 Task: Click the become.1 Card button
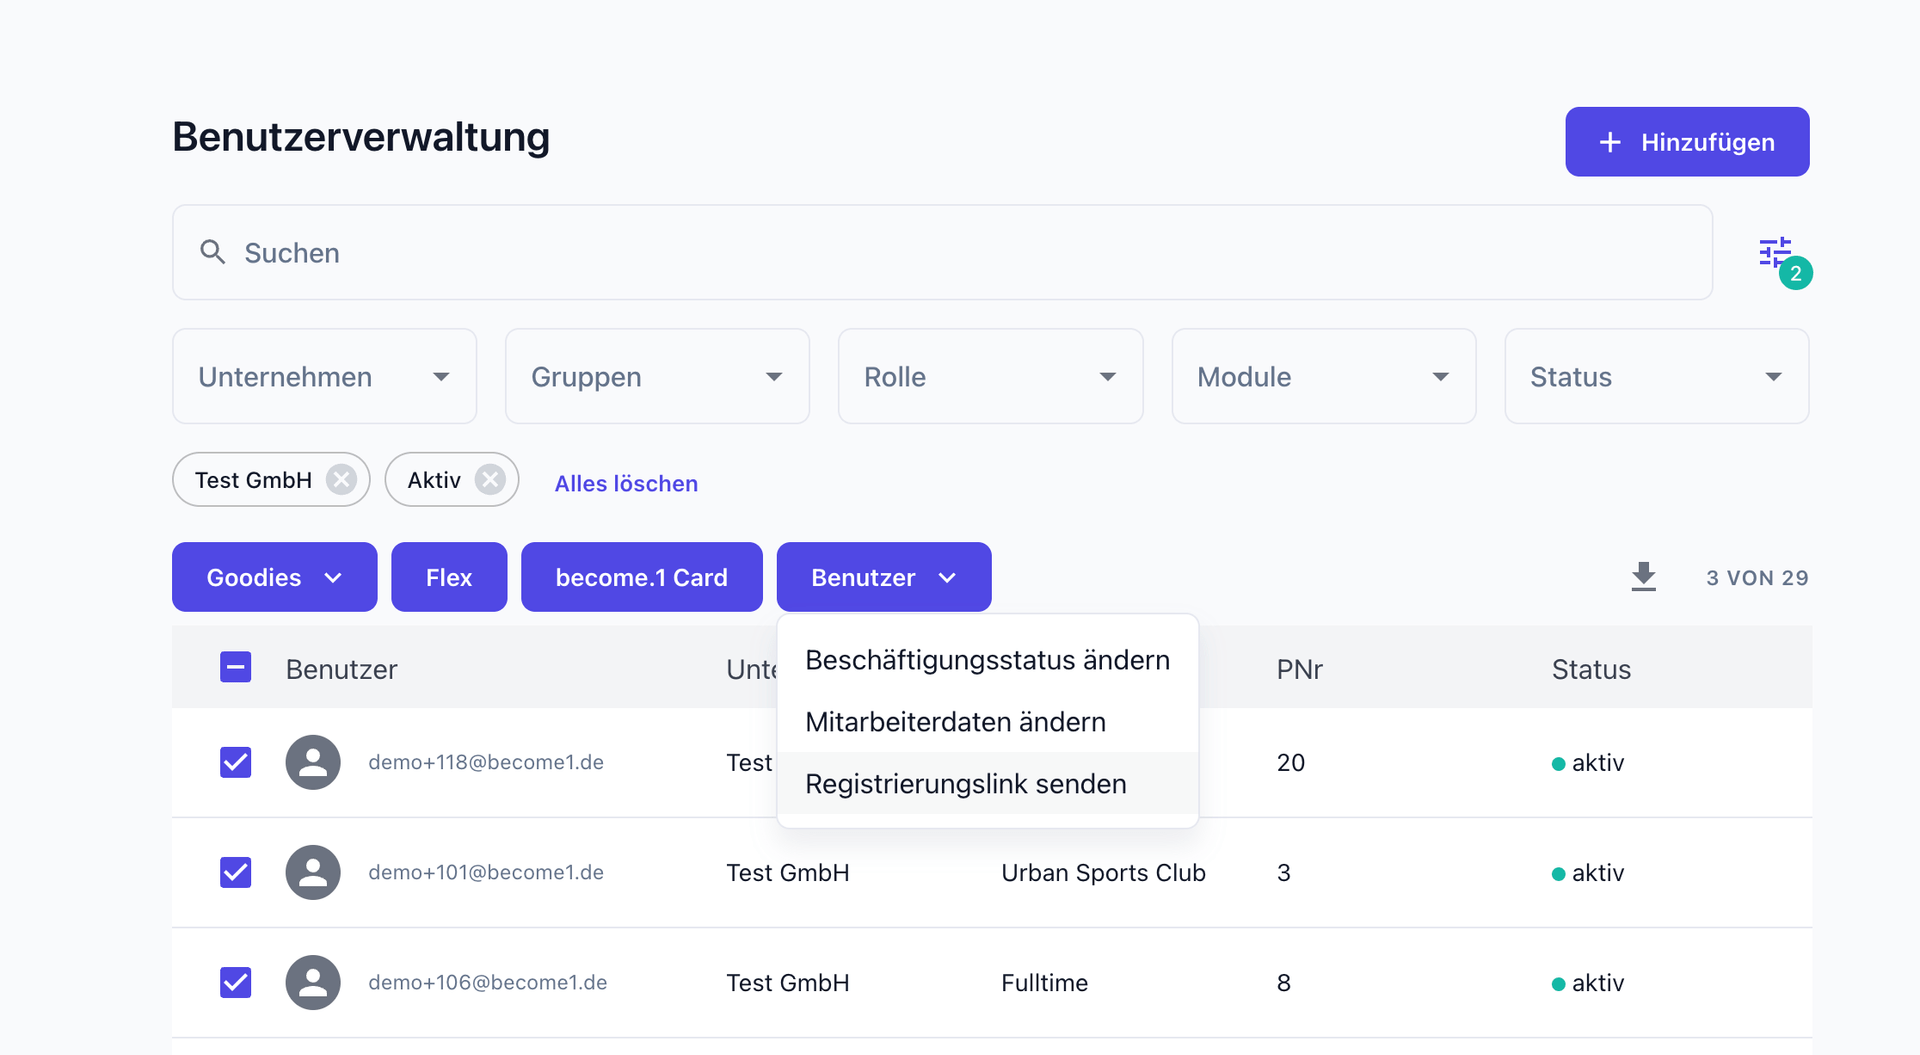coord(641,577)
